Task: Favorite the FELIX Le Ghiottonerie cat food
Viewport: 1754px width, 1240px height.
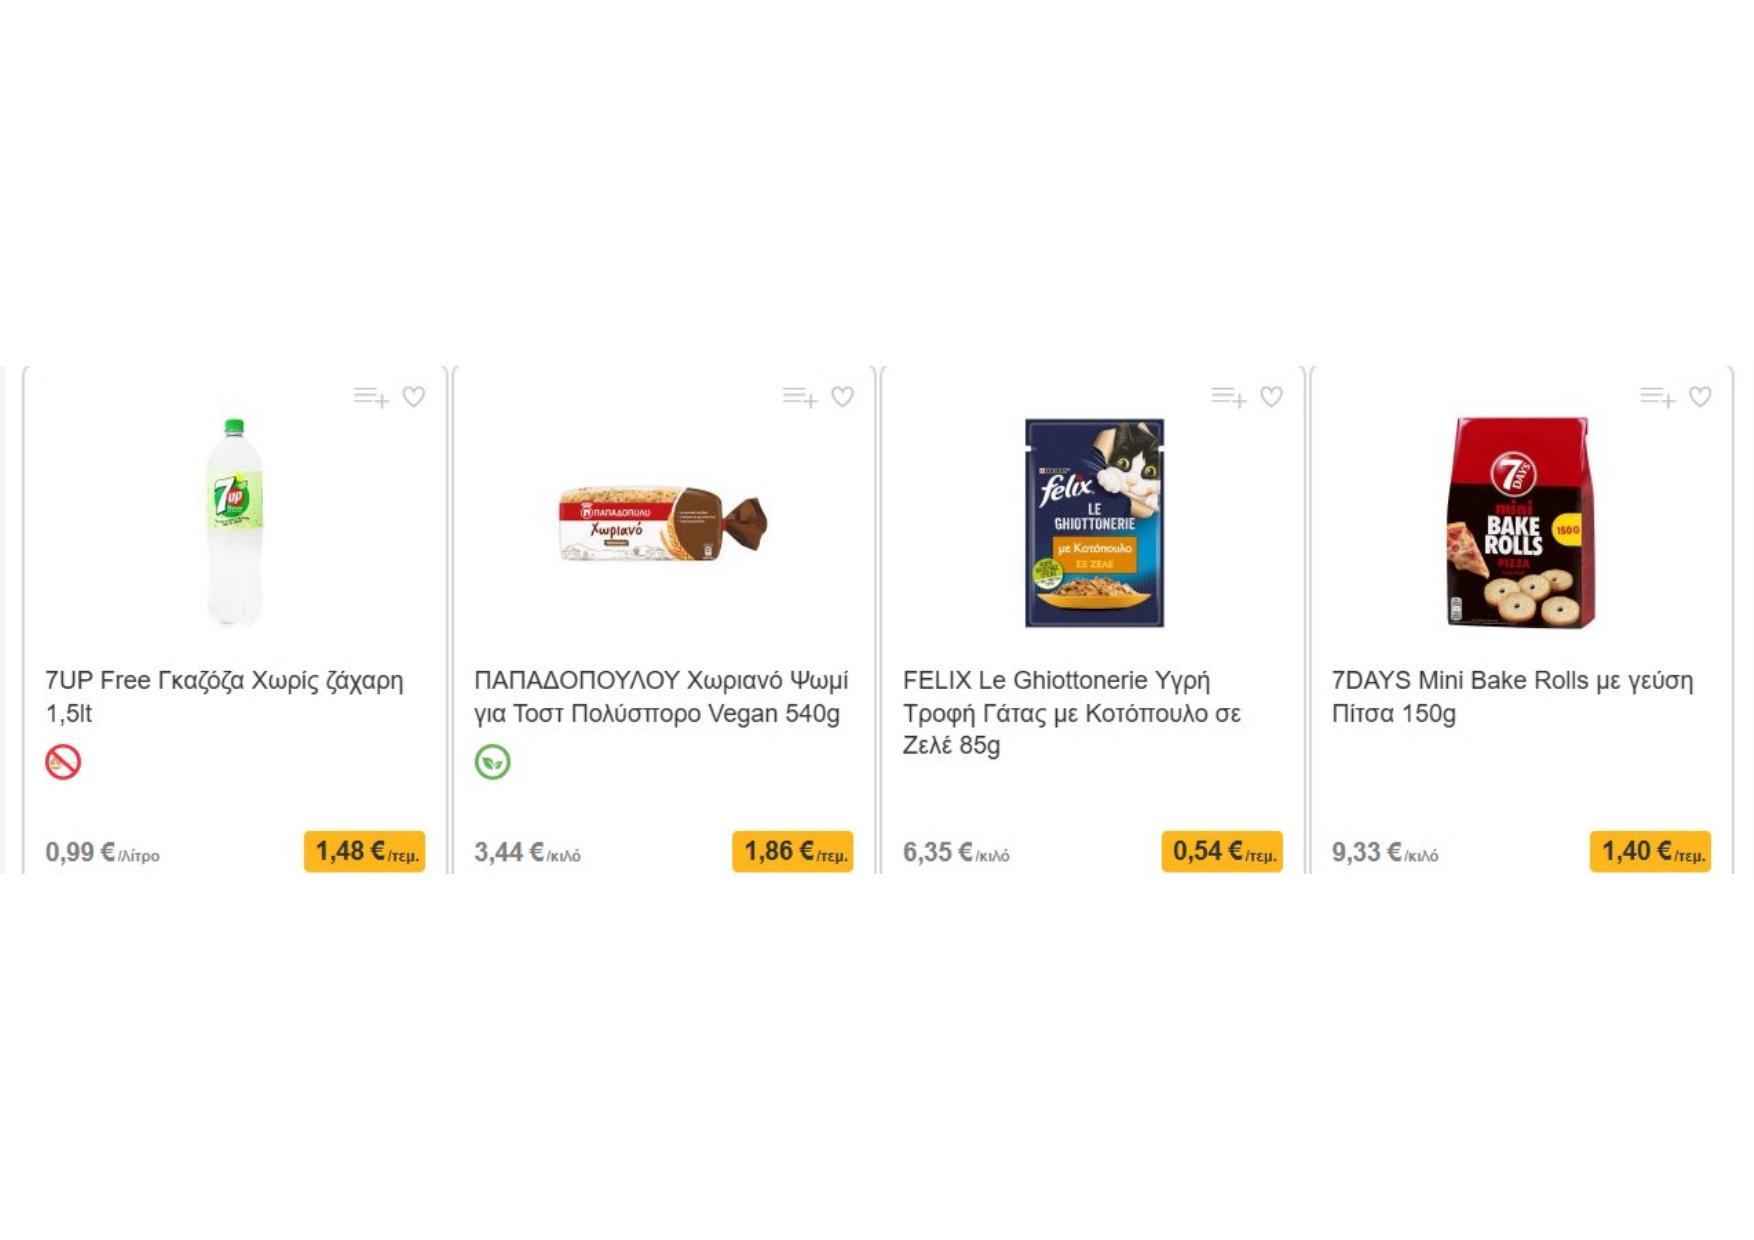Action: [1271, 397]
